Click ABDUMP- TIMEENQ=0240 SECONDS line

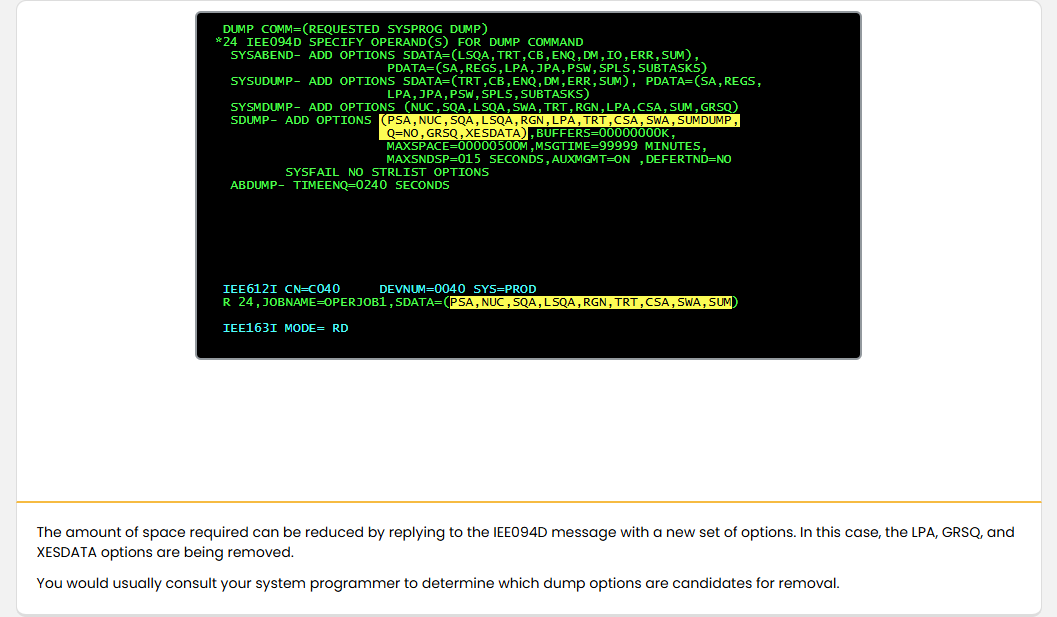coord(340,185)
